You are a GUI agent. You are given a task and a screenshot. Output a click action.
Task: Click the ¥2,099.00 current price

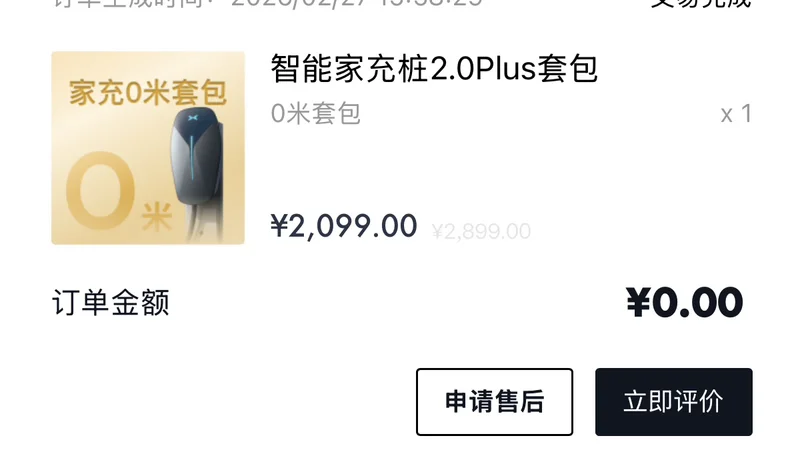coord(344,226)
